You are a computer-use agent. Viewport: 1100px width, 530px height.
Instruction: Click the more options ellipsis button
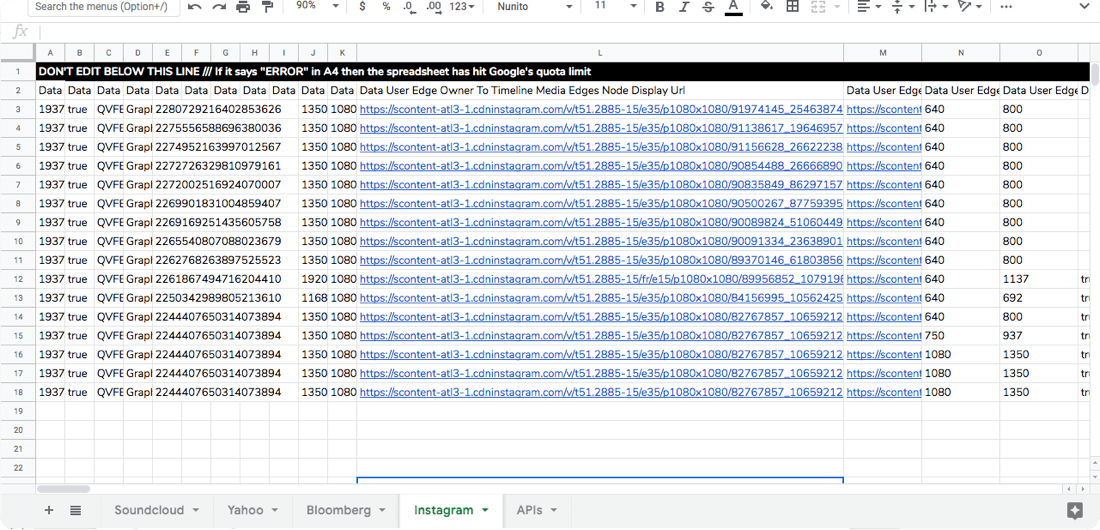pyautogui.click(x=1006, y=7)
